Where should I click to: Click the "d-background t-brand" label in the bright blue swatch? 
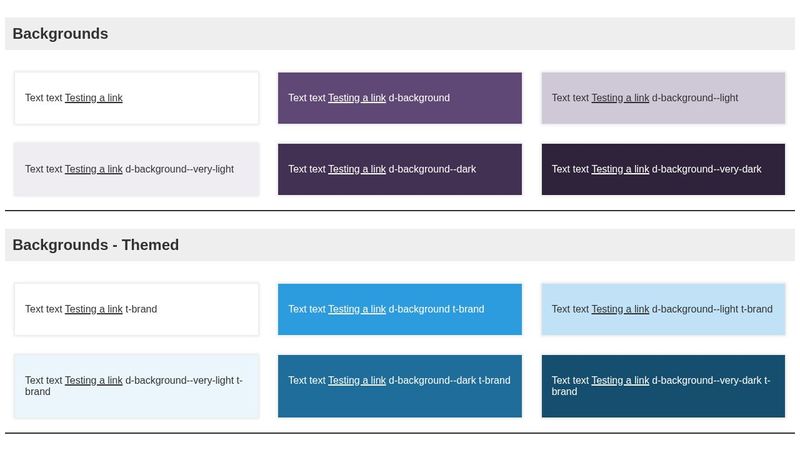437,309
